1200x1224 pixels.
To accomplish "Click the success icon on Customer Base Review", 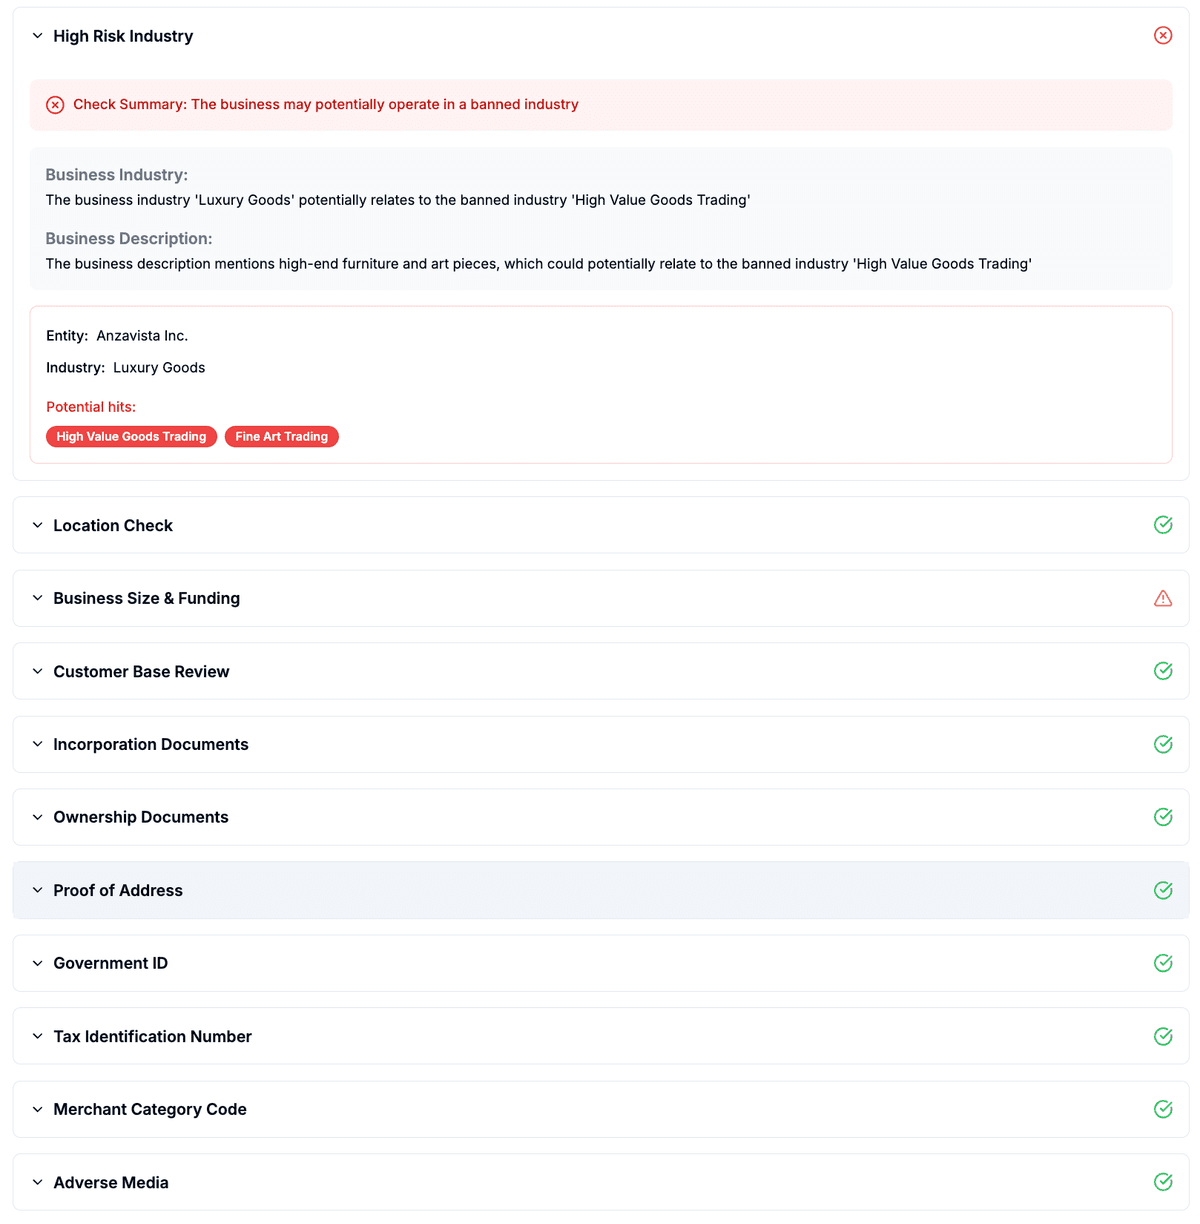I will 1163,671.
